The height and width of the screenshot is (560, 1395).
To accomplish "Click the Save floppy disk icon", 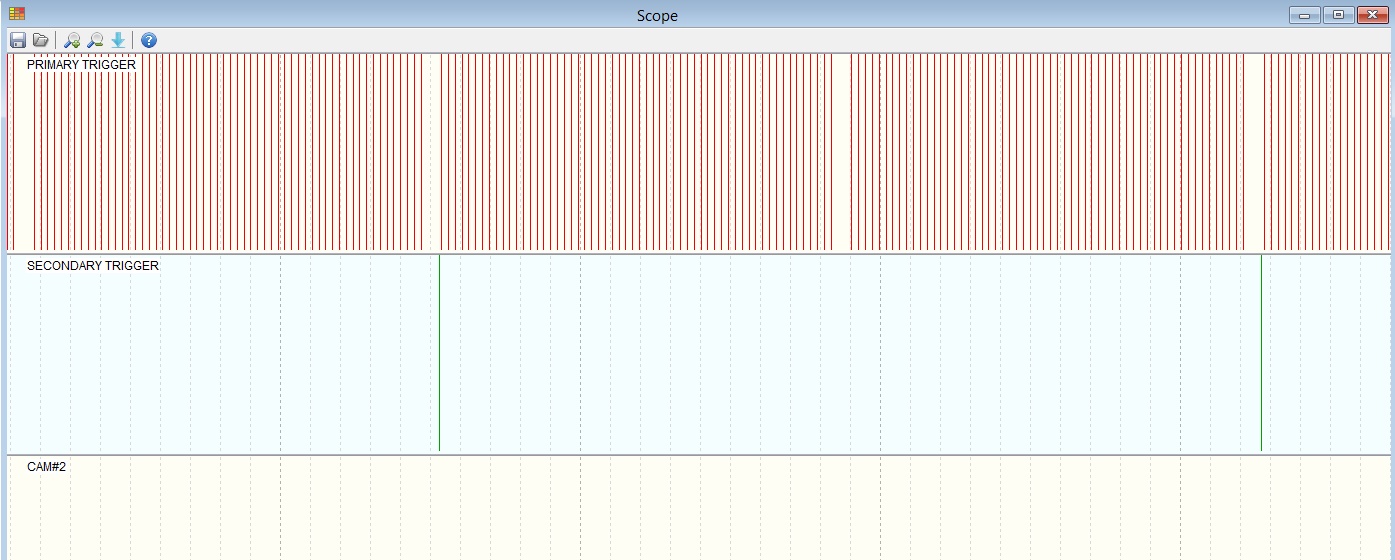I will click(18, 40).
